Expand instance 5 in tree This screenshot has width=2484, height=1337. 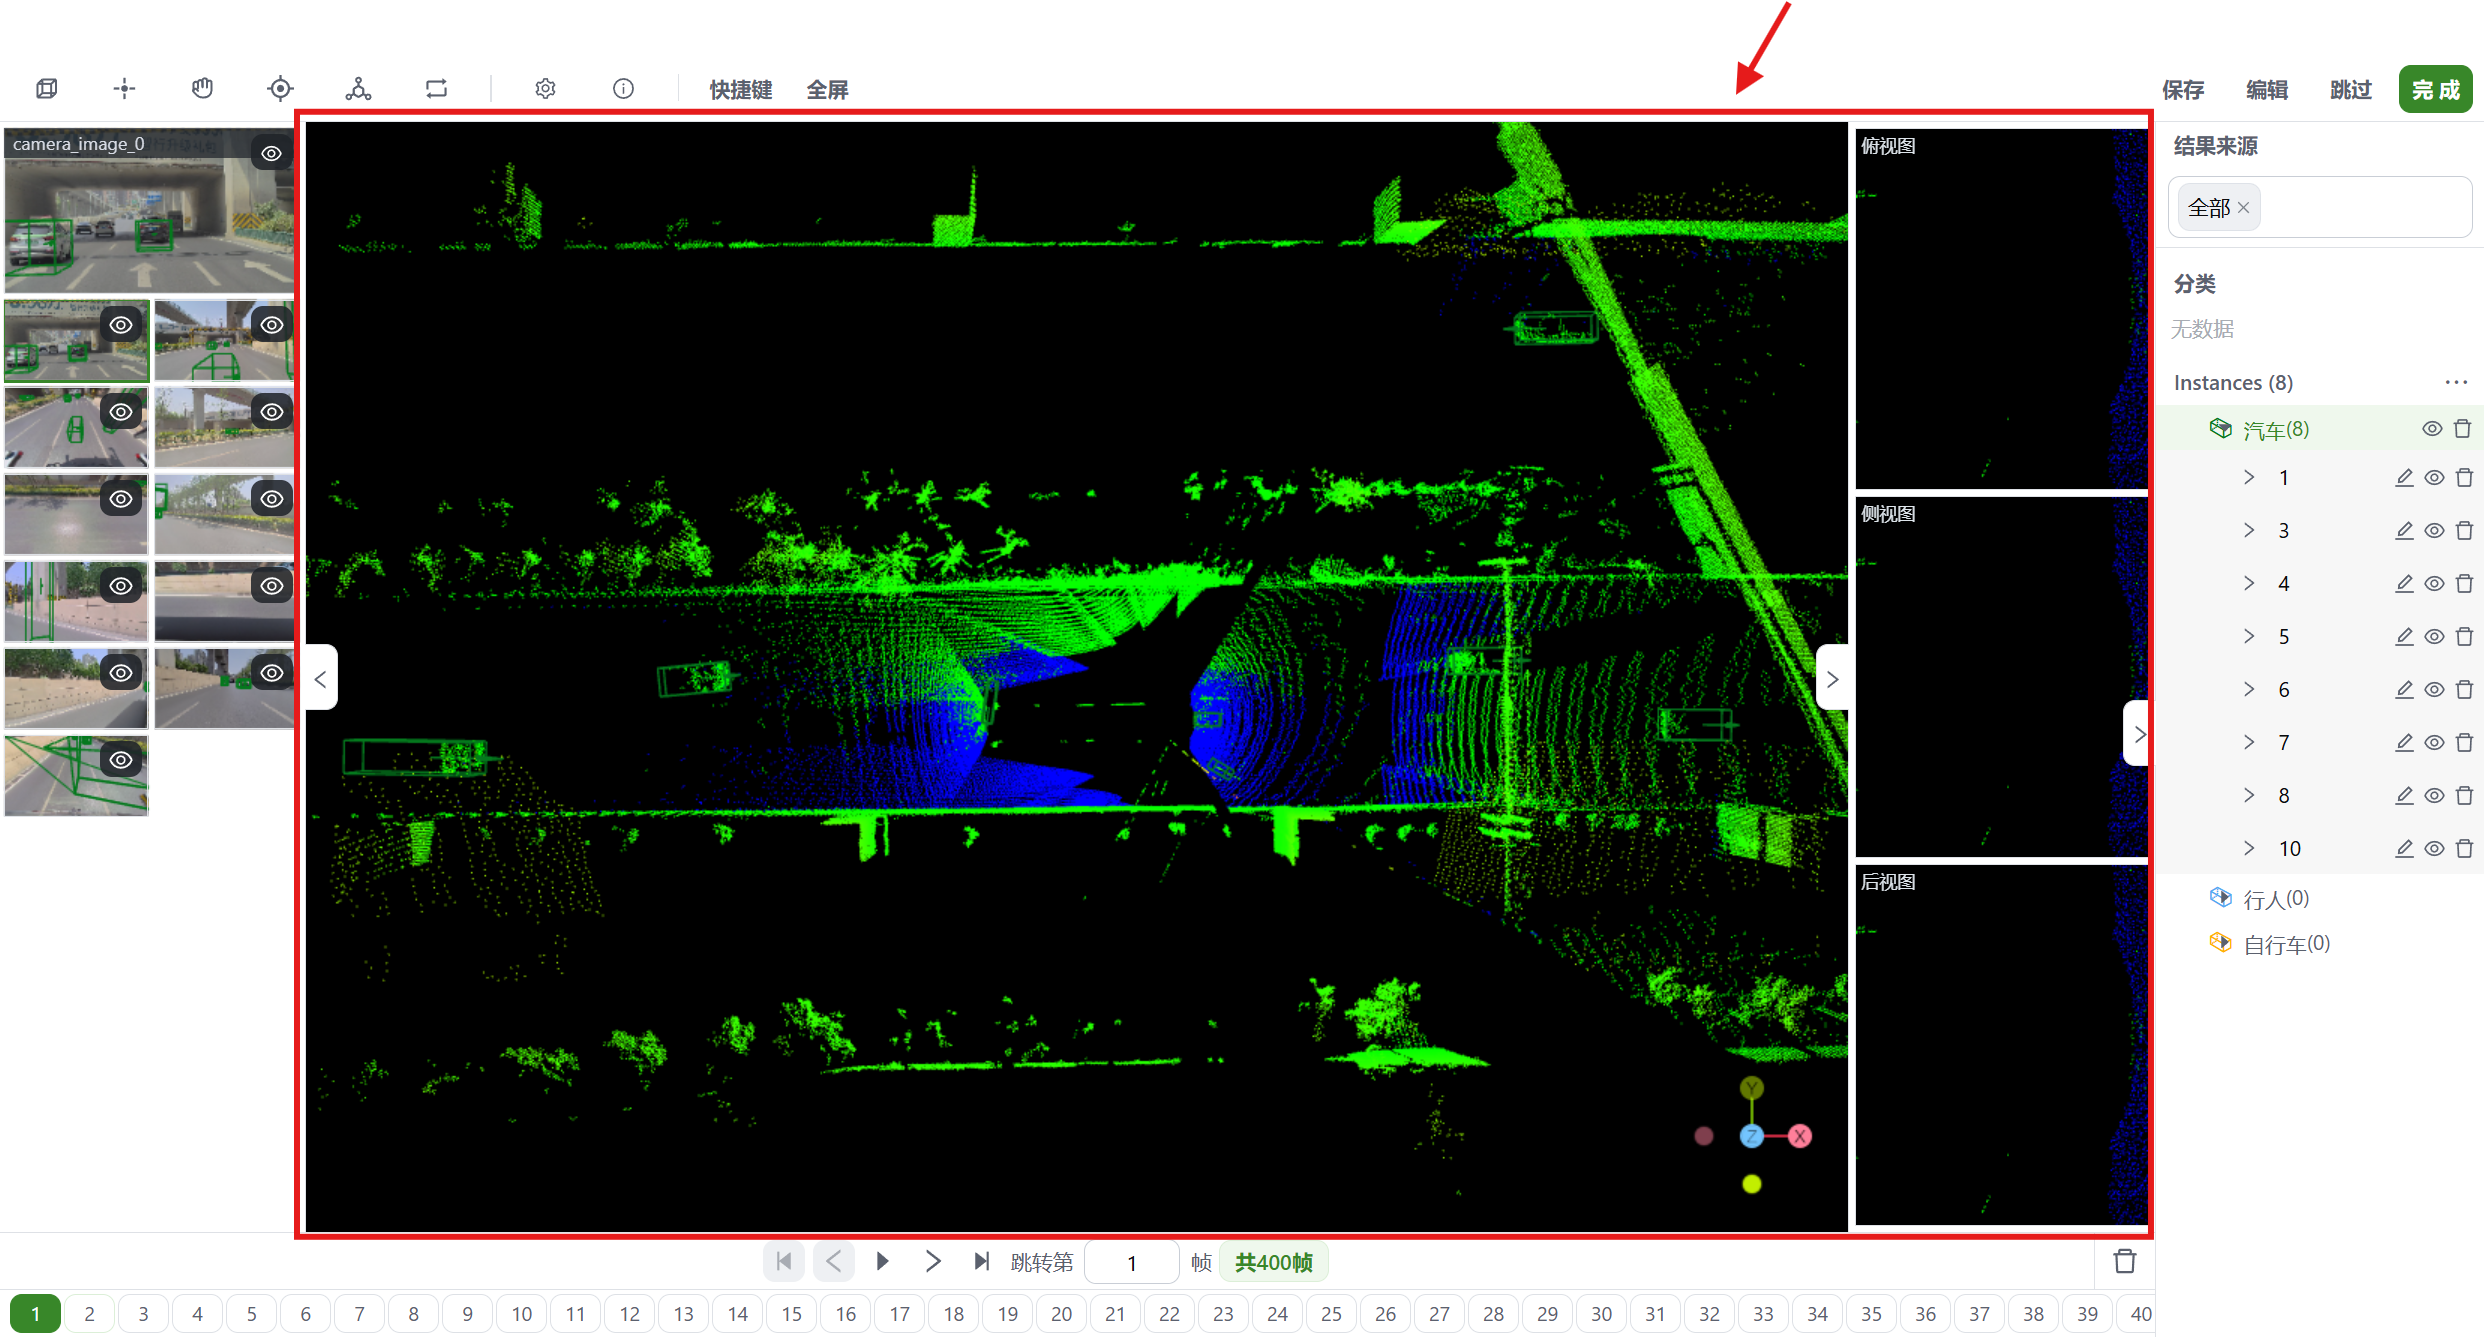(2249, 637)
